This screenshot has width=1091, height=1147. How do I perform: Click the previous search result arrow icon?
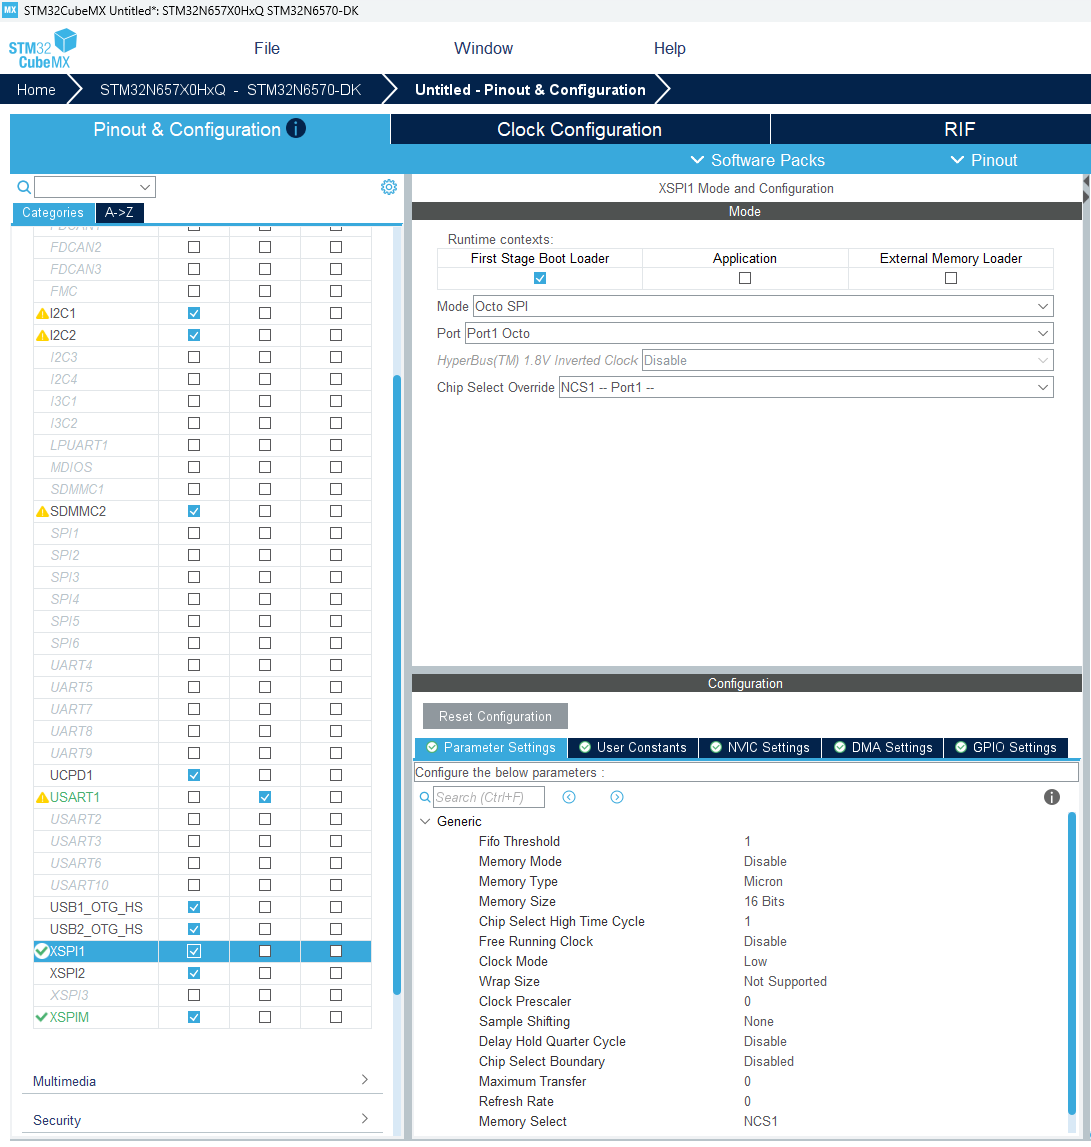pyautogui.click(x=569, y=797)
